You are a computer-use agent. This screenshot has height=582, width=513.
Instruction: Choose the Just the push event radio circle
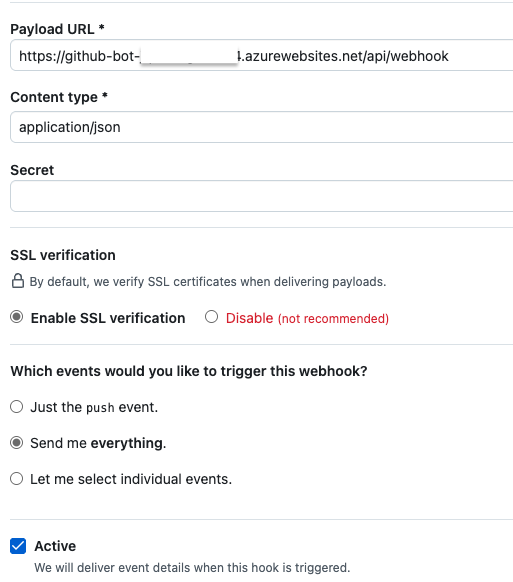point(17,406)
